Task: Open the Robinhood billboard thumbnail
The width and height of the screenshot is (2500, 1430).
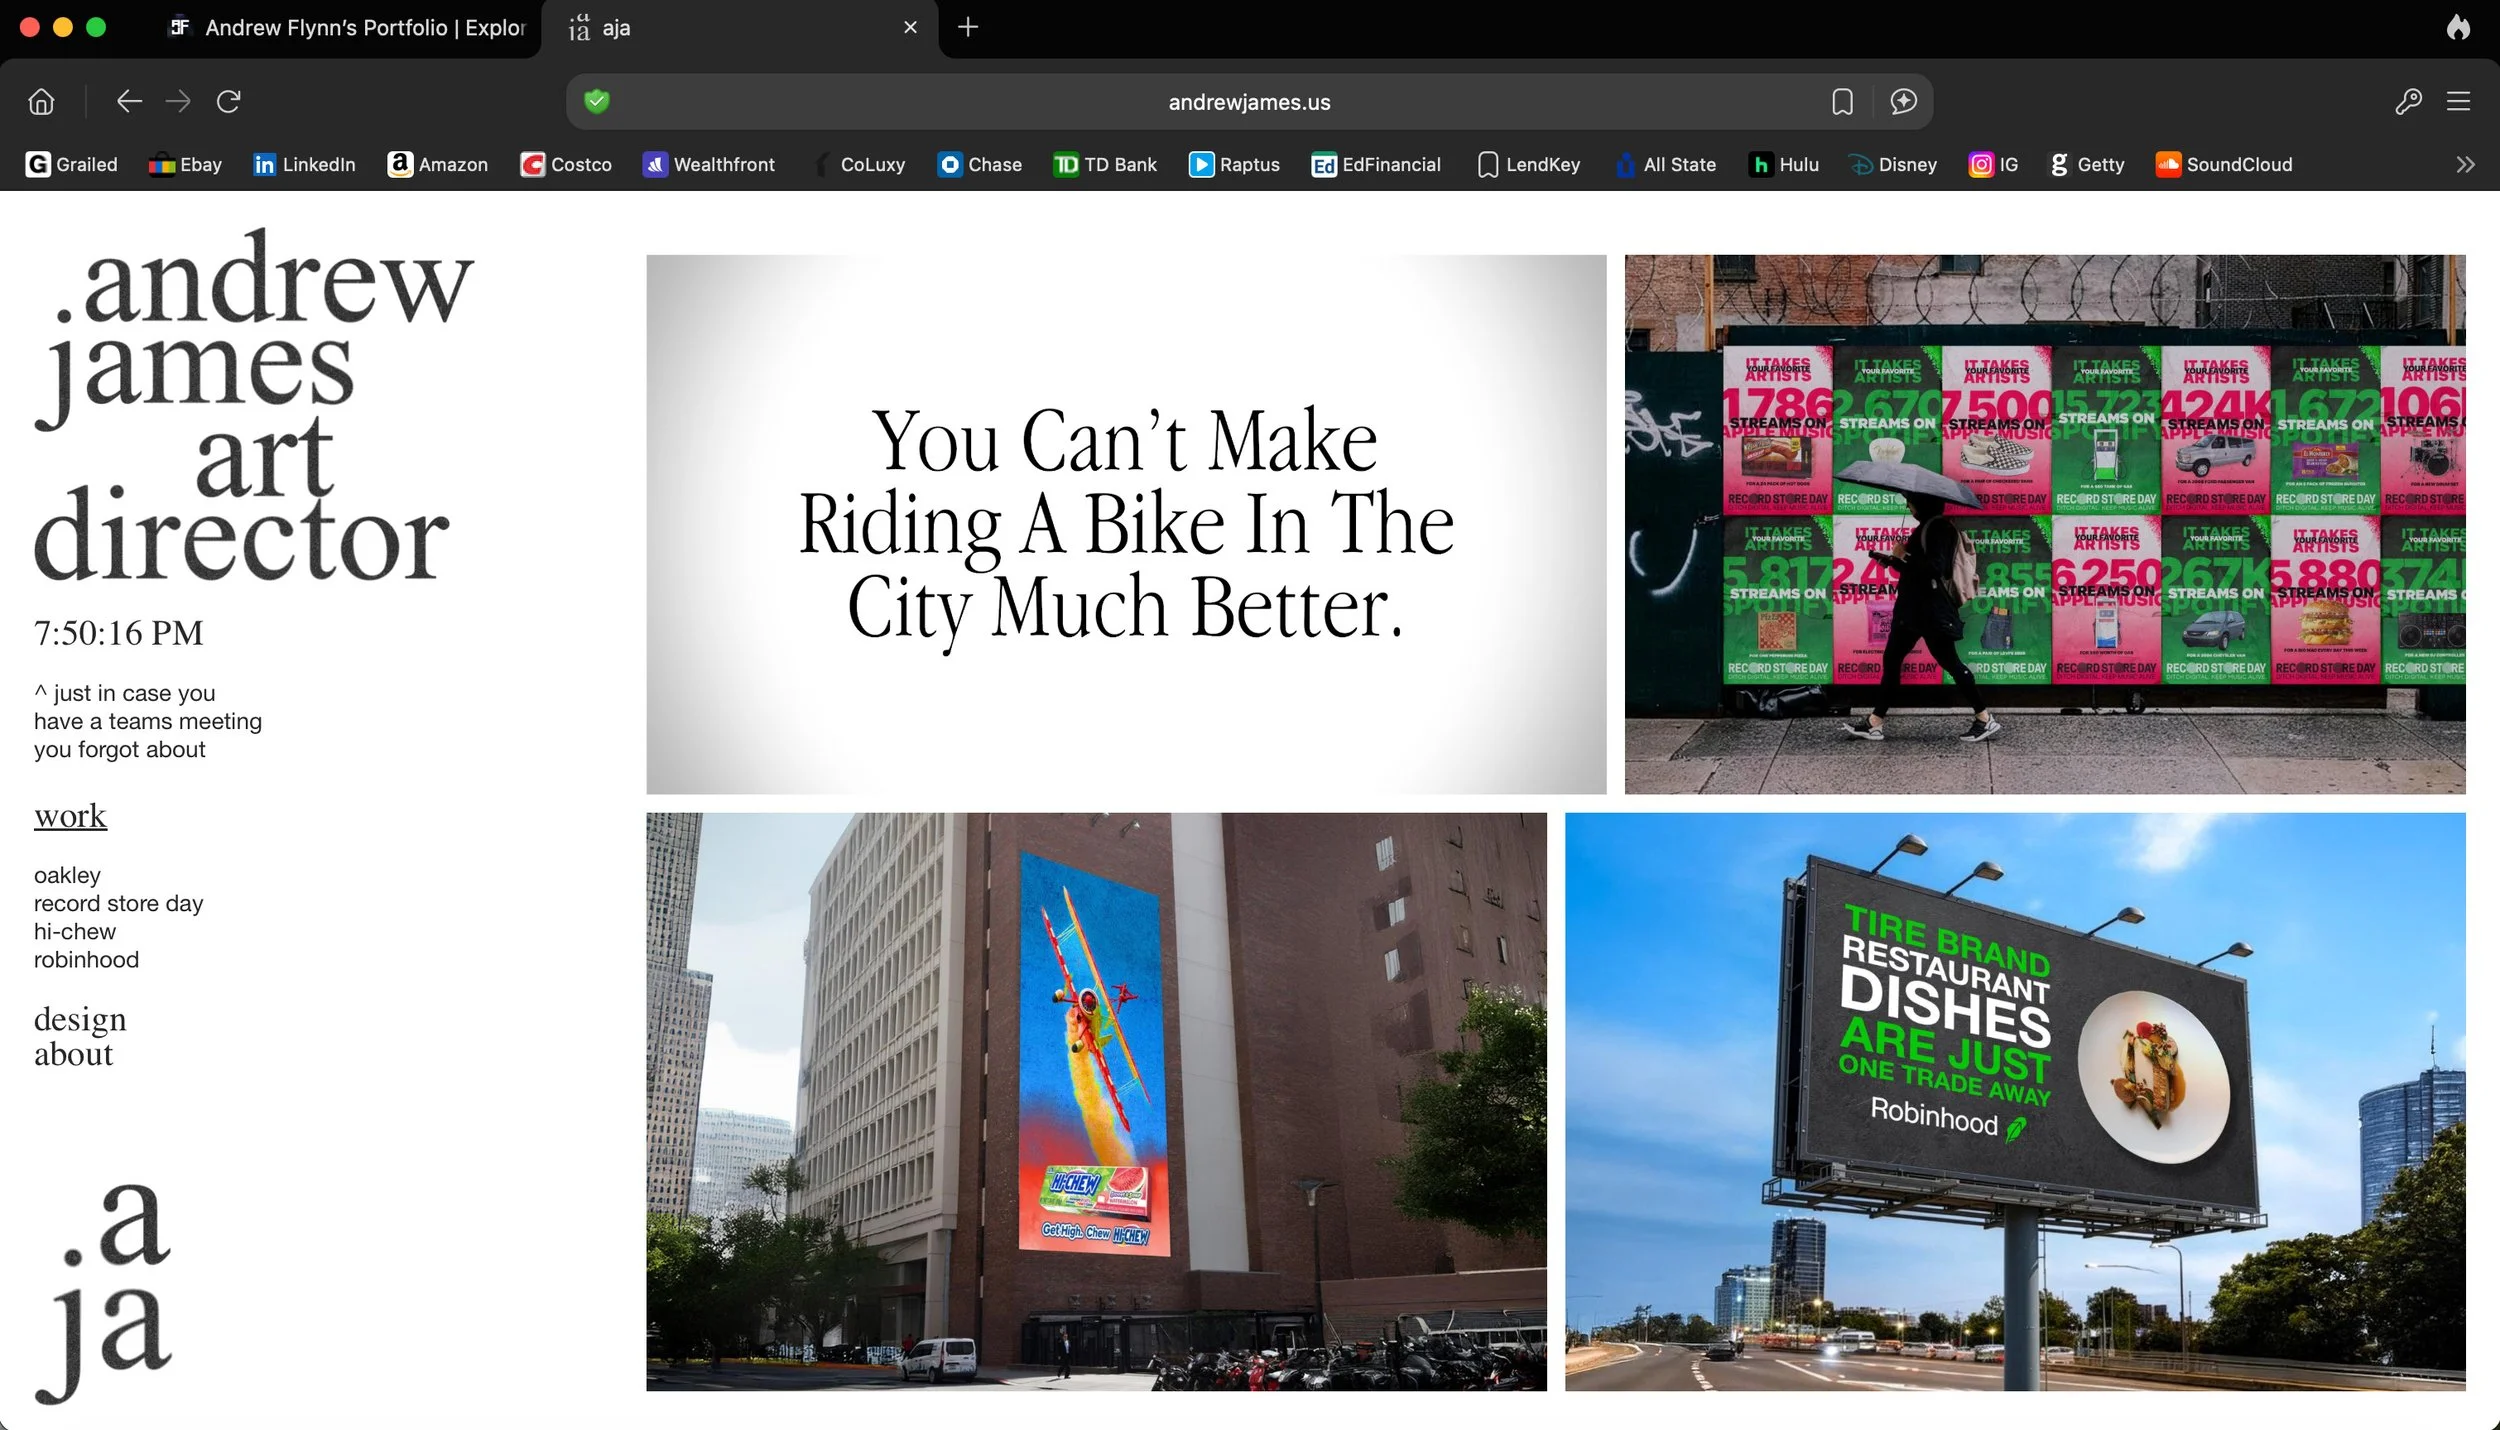Action: coord(2014,1101)
